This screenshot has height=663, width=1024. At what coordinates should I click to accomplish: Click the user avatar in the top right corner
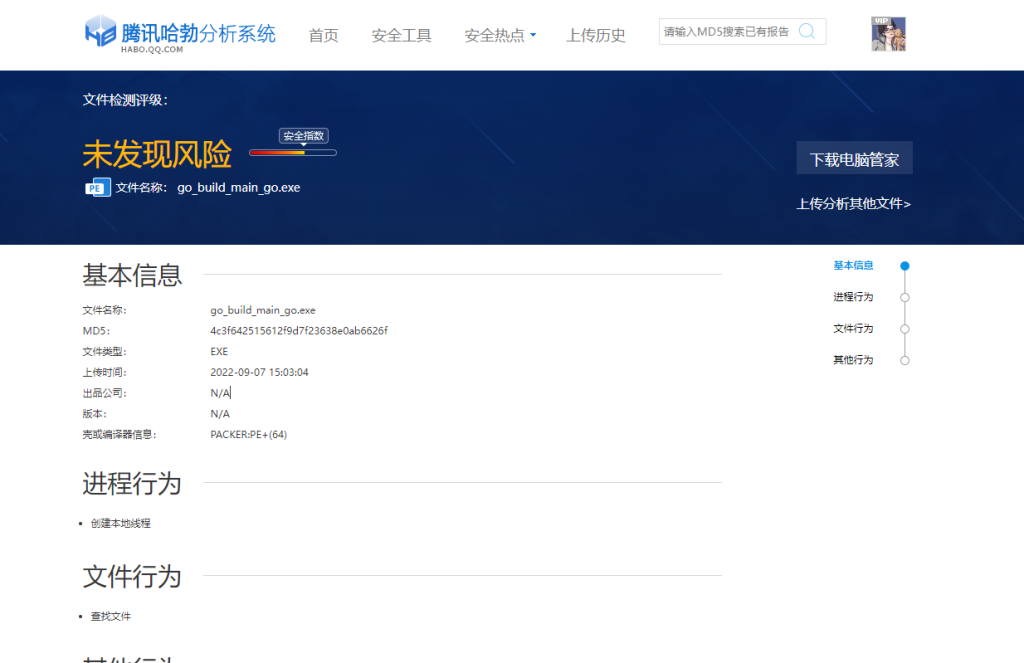coord(888,33)
